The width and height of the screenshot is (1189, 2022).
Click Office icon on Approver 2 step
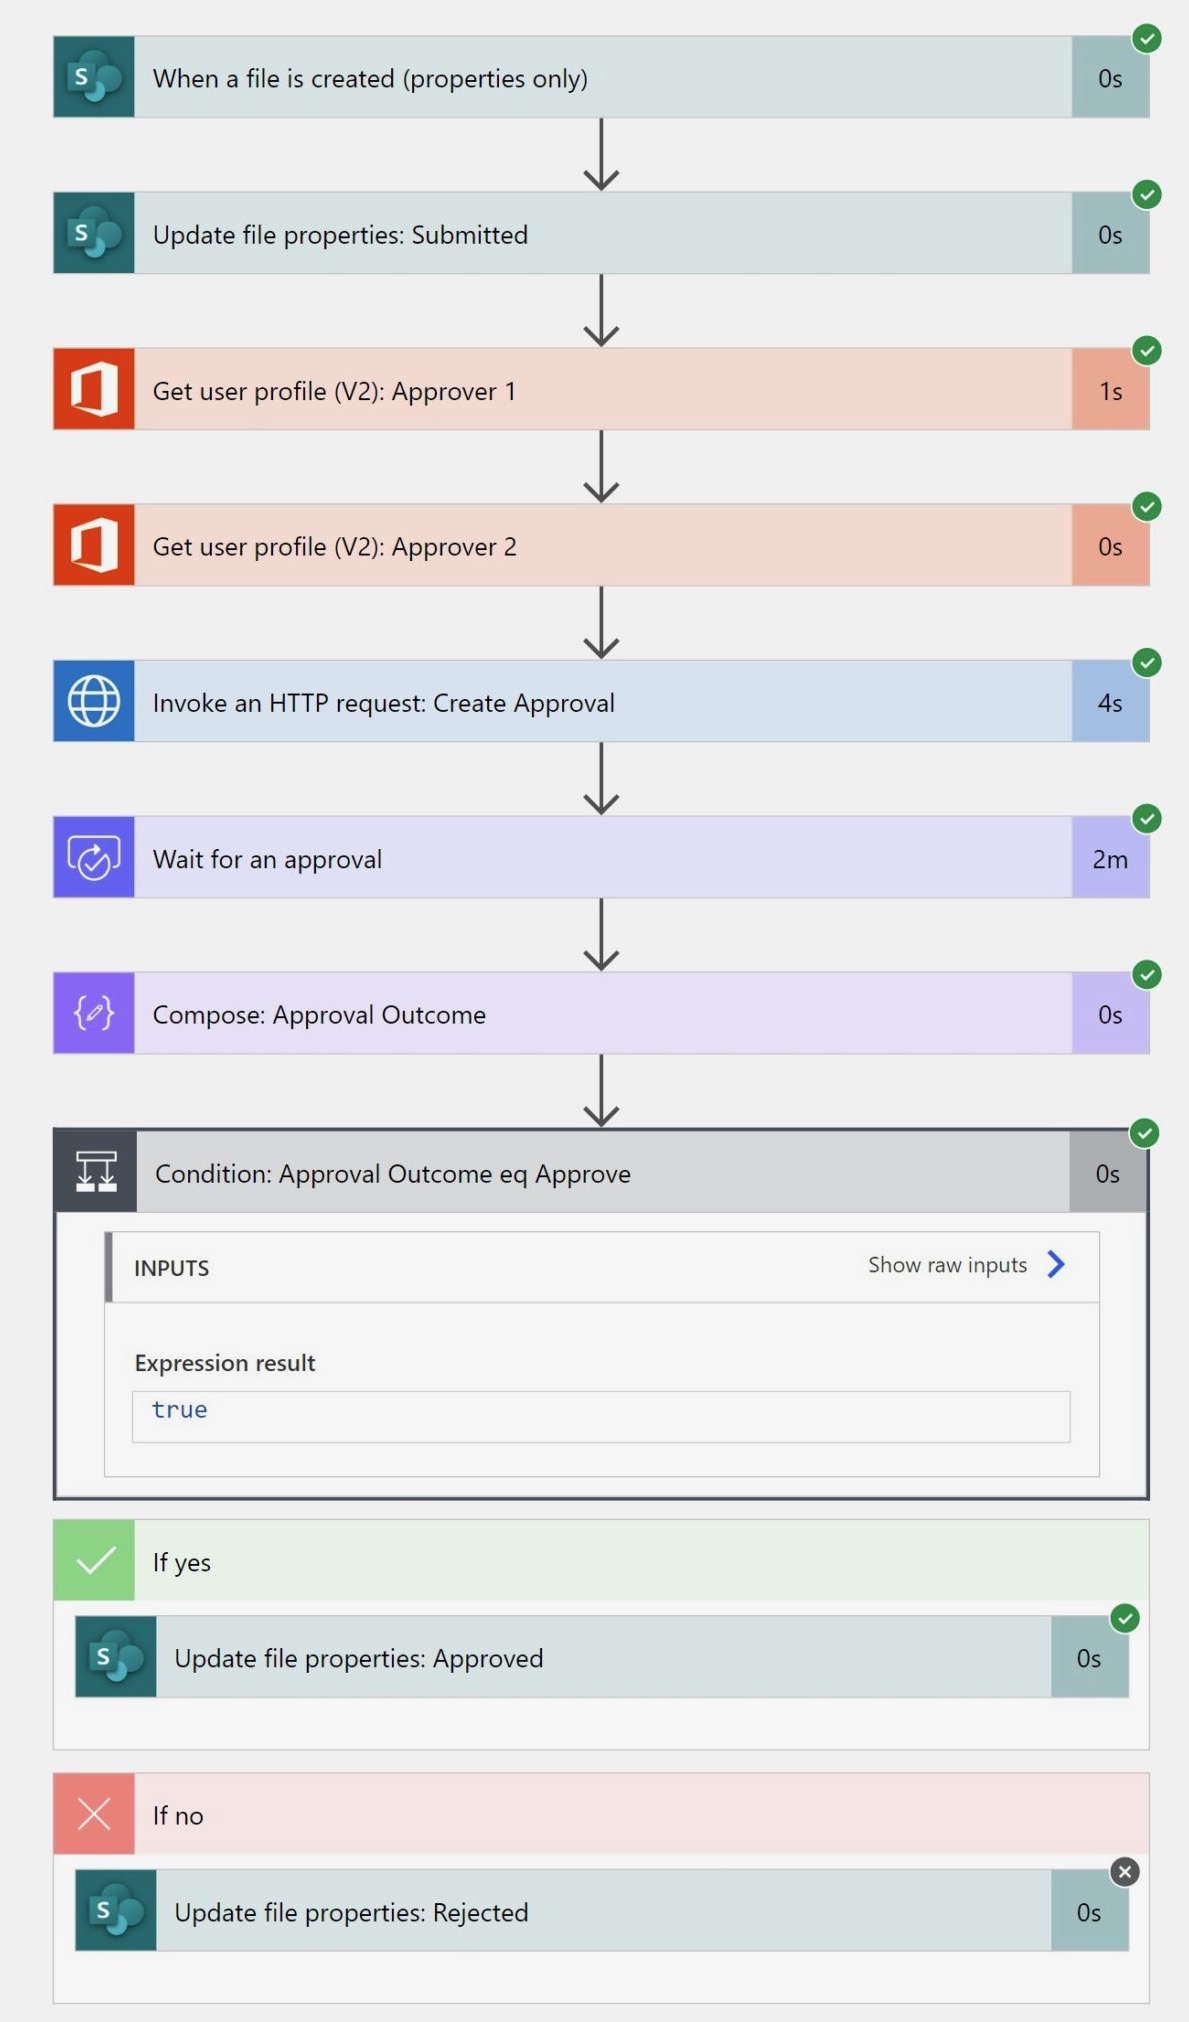pyautogui.click(x=94, y=545)
